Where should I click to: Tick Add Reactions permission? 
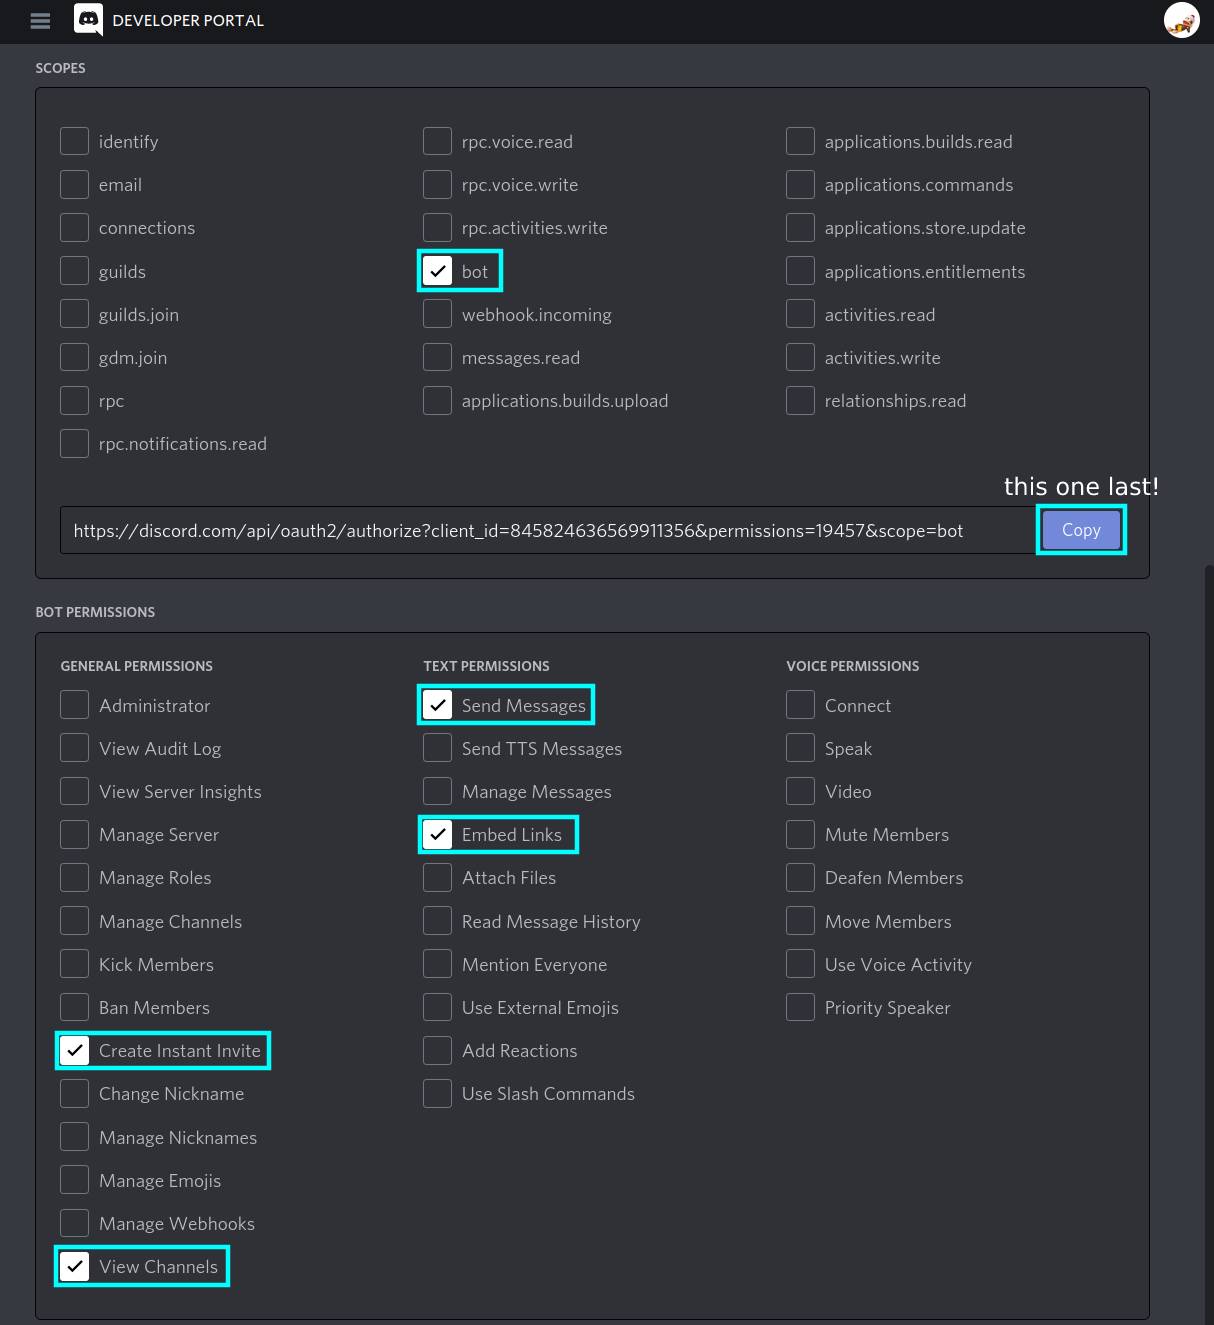437,1050
